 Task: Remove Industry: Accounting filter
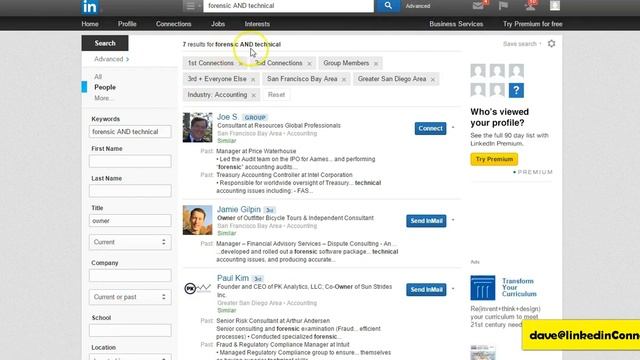tap(253, 95)
